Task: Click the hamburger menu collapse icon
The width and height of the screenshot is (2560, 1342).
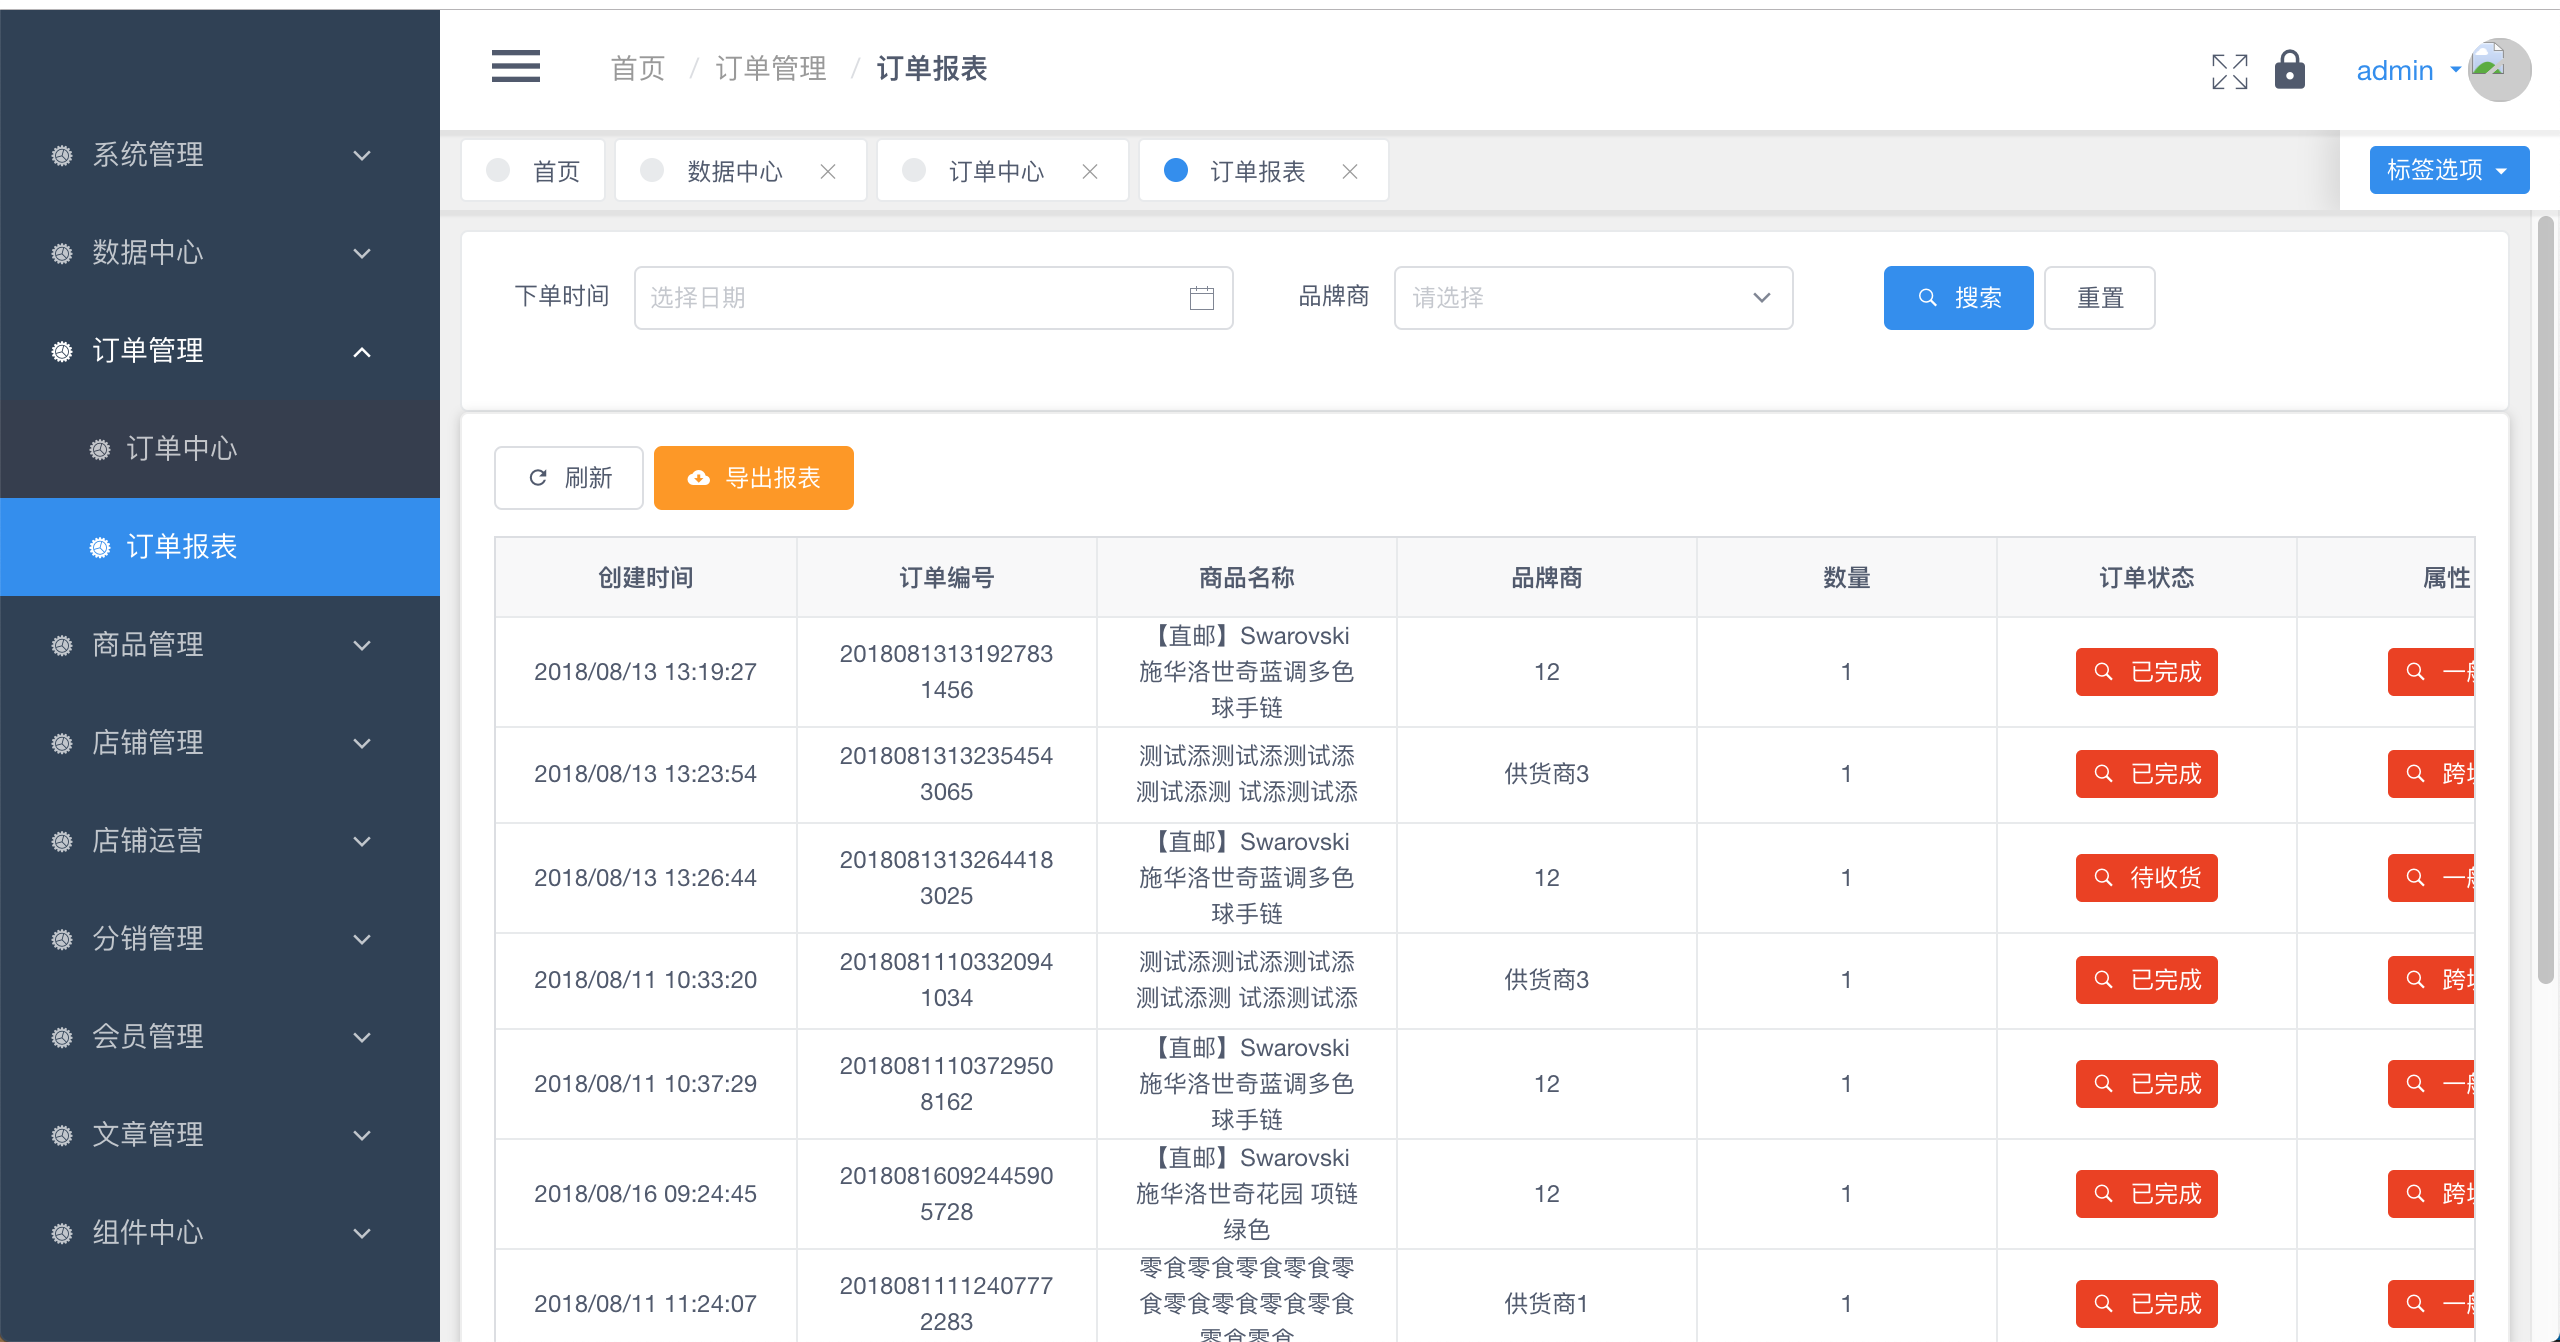Action: 515,67
